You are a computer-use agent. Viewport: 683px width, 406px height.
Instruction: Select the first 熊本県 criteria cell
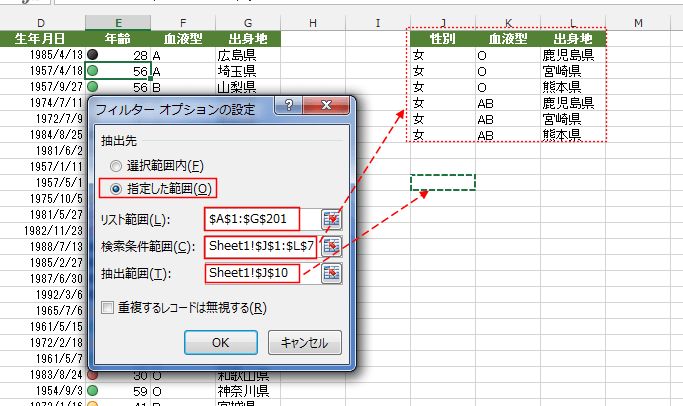tap(573, 87)
